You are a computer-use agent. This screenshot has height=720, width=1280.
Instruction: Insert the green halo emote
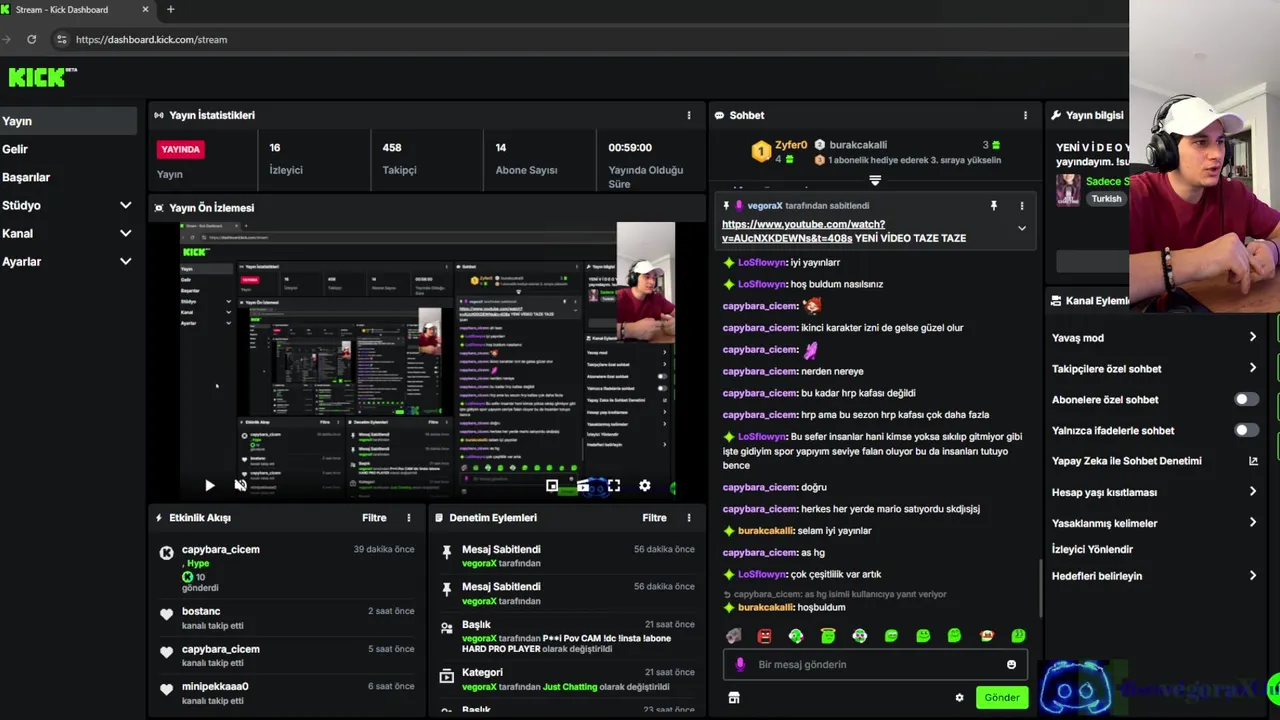pos(828,636)
